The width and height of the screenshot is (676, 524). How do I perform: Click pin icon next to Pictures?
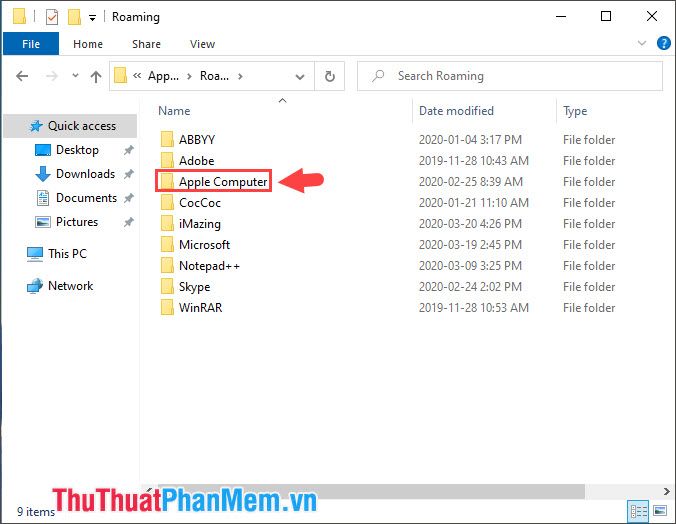coord(128,222)
